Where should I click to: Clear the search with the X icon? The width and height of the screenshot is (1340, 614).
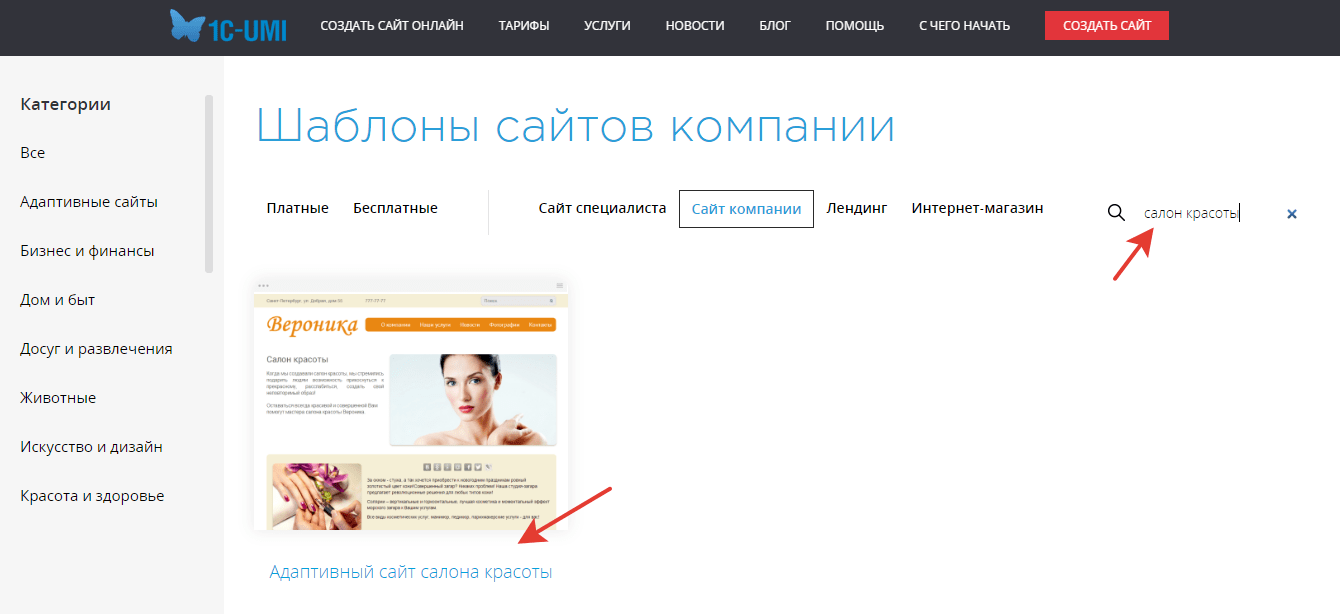[x=1292, y=214]
